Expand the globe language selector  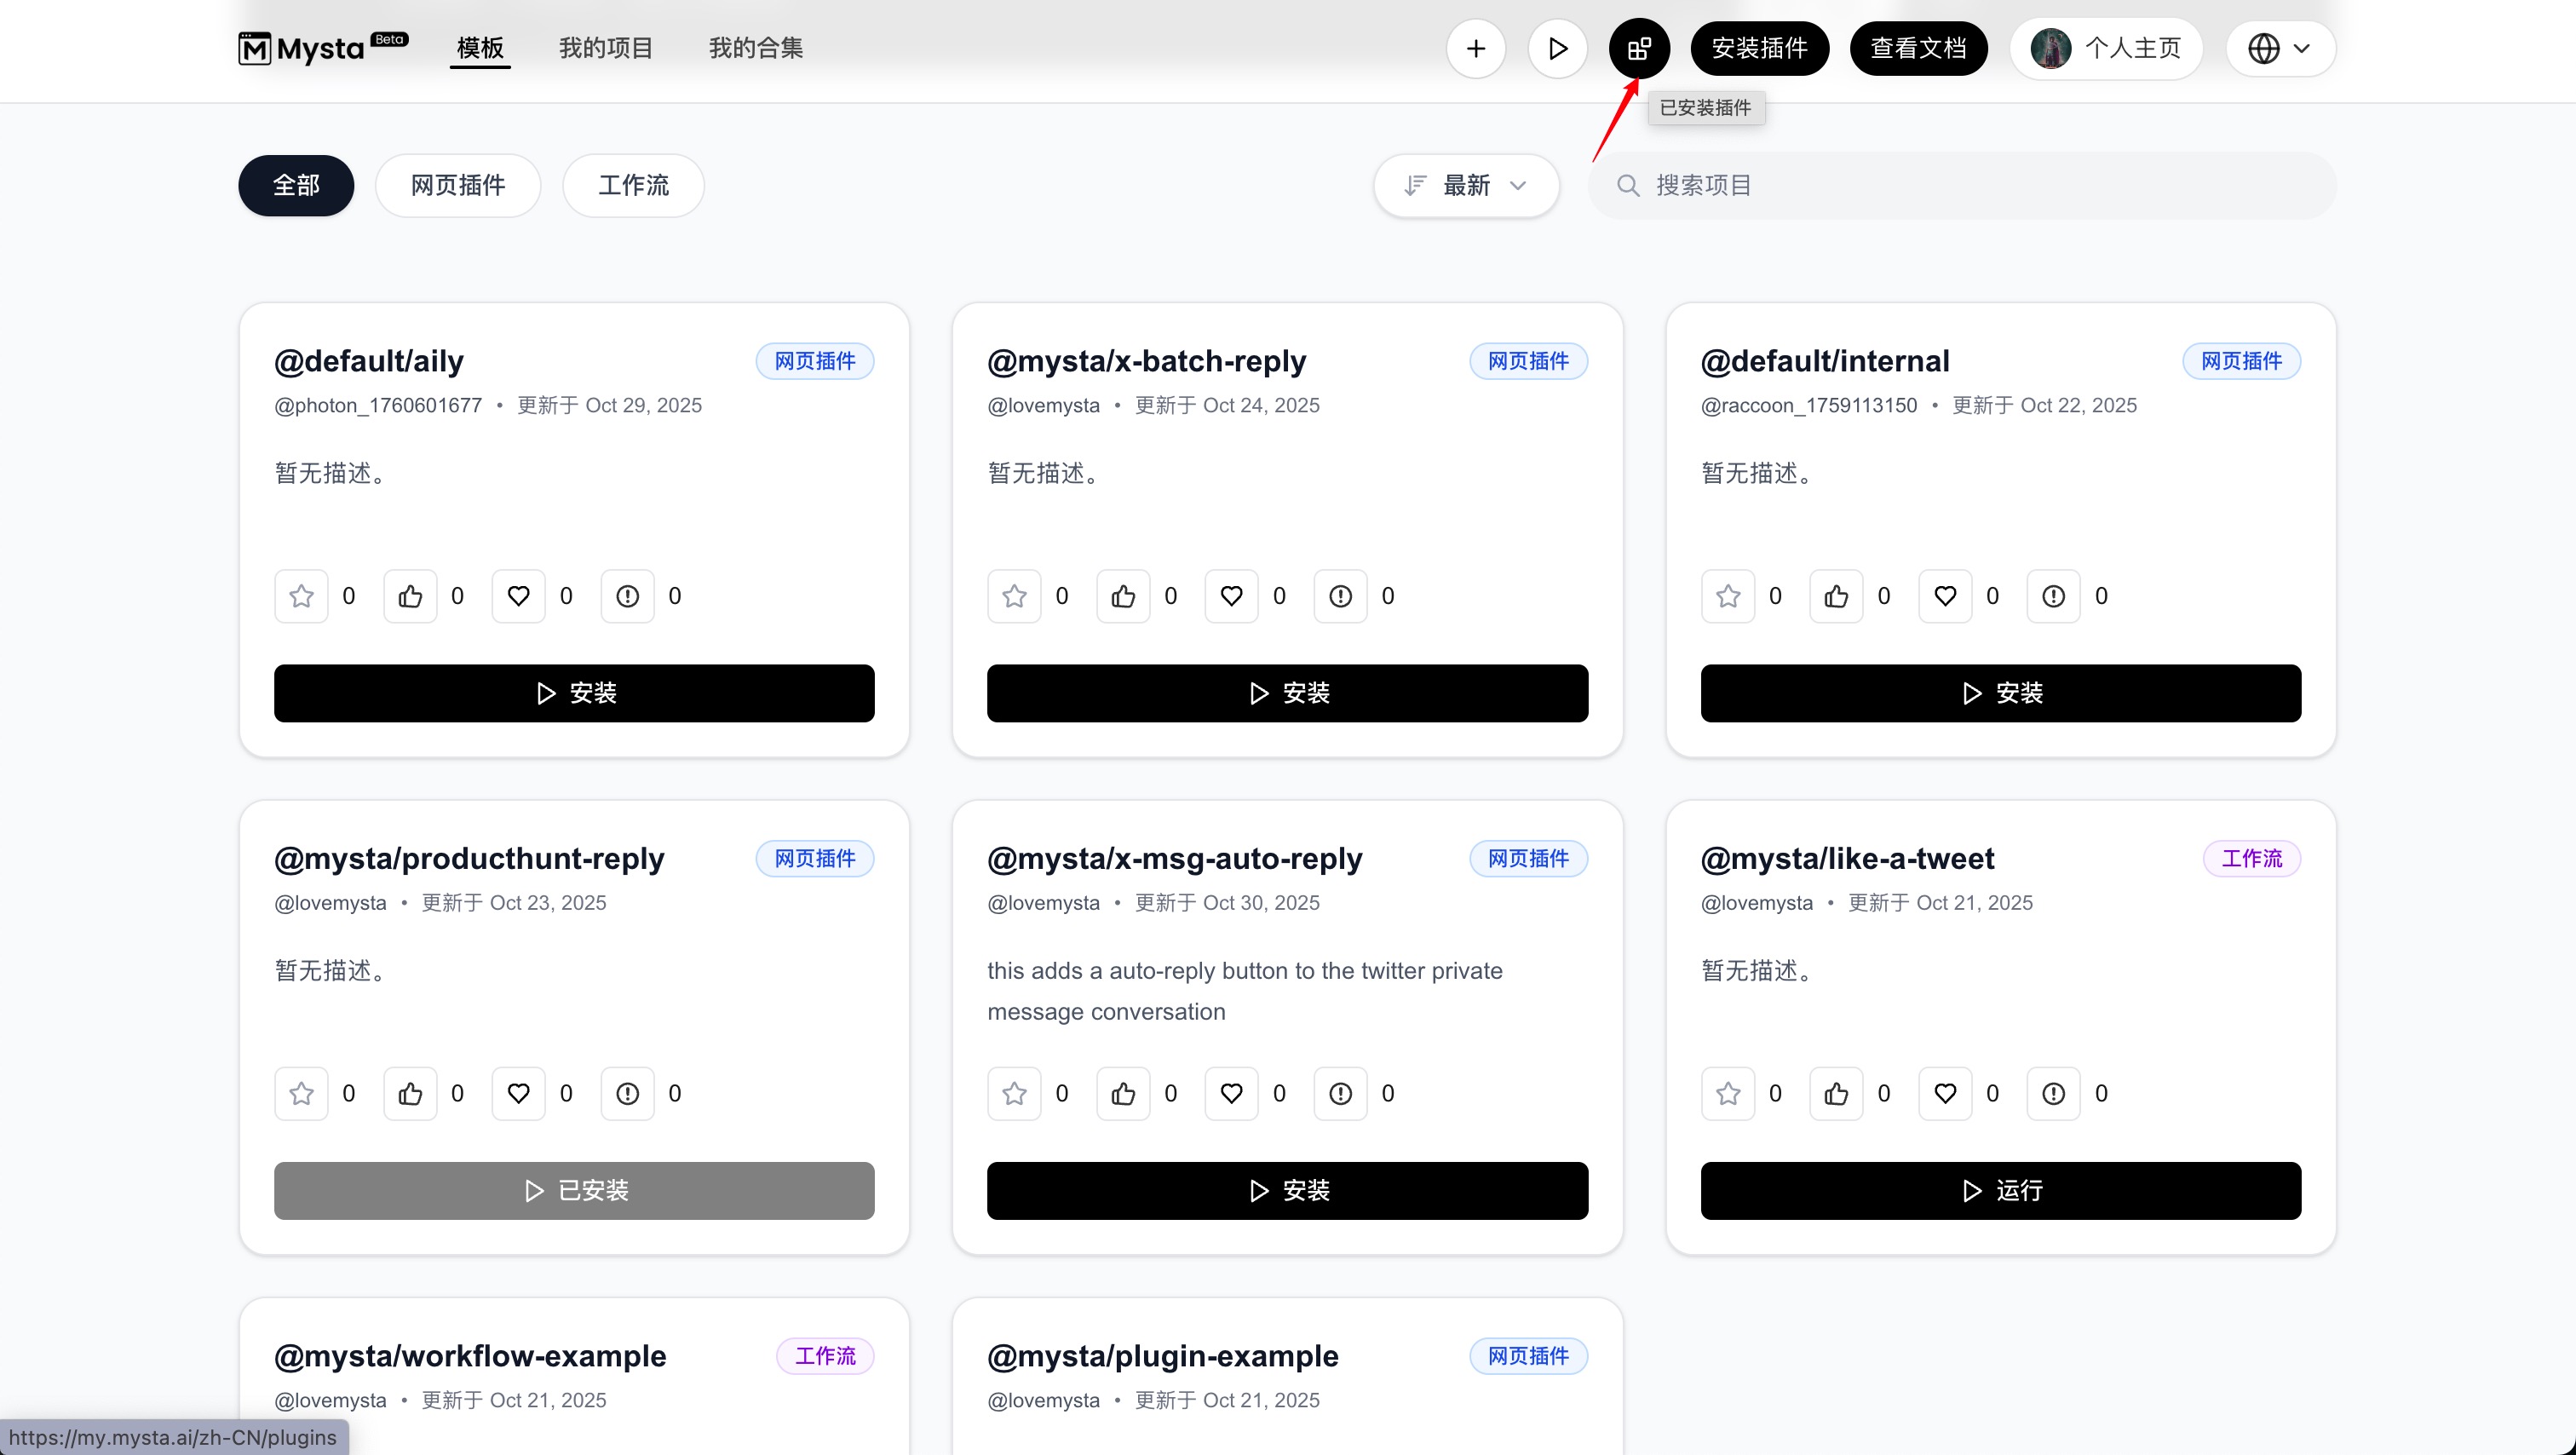pyautogui.click(x=2280, y=48)
